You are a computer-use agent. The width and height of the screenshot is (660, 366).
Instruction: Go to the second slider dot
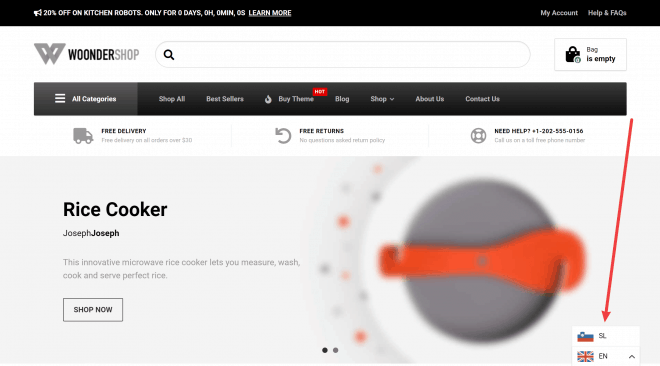335,350
